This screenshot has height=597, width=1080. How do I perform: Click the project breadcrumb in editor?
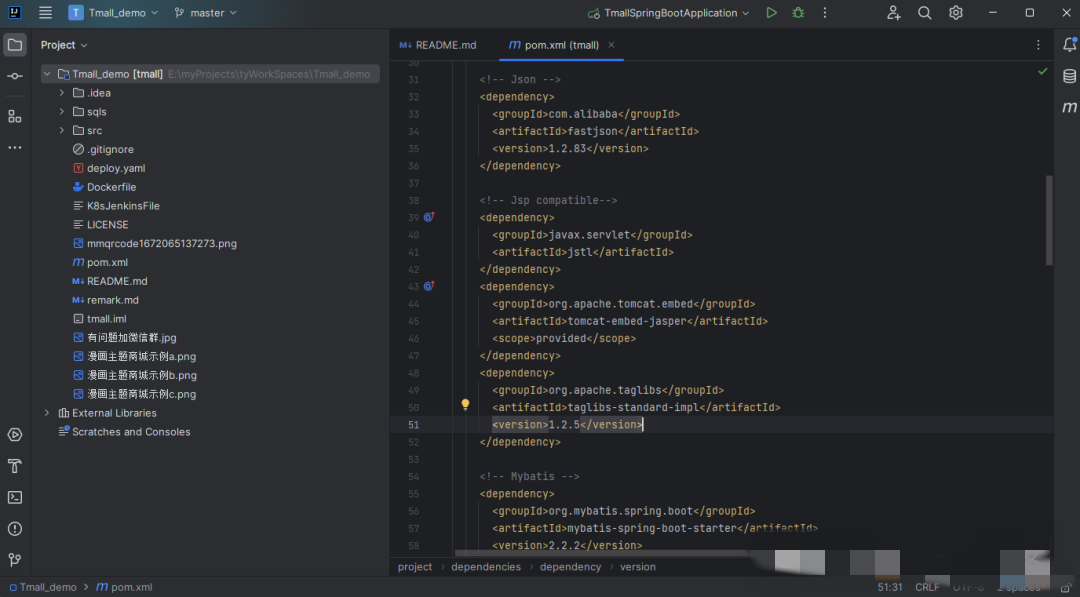point(415,567)
